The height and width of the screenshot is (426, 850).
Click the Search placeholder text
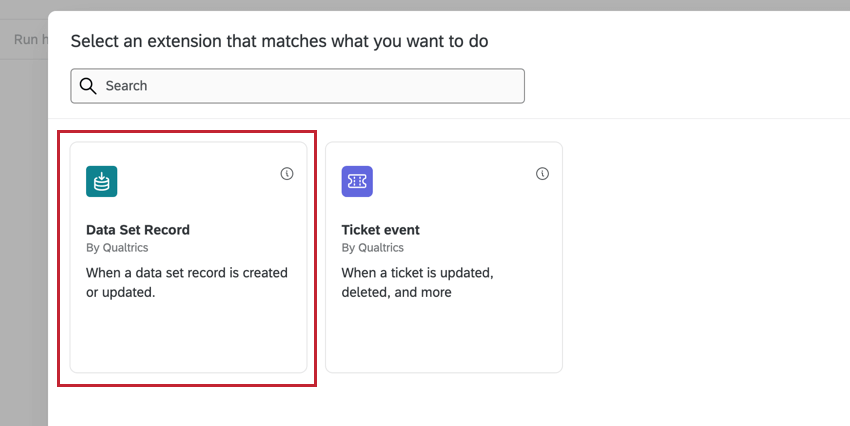click(127, 86)
